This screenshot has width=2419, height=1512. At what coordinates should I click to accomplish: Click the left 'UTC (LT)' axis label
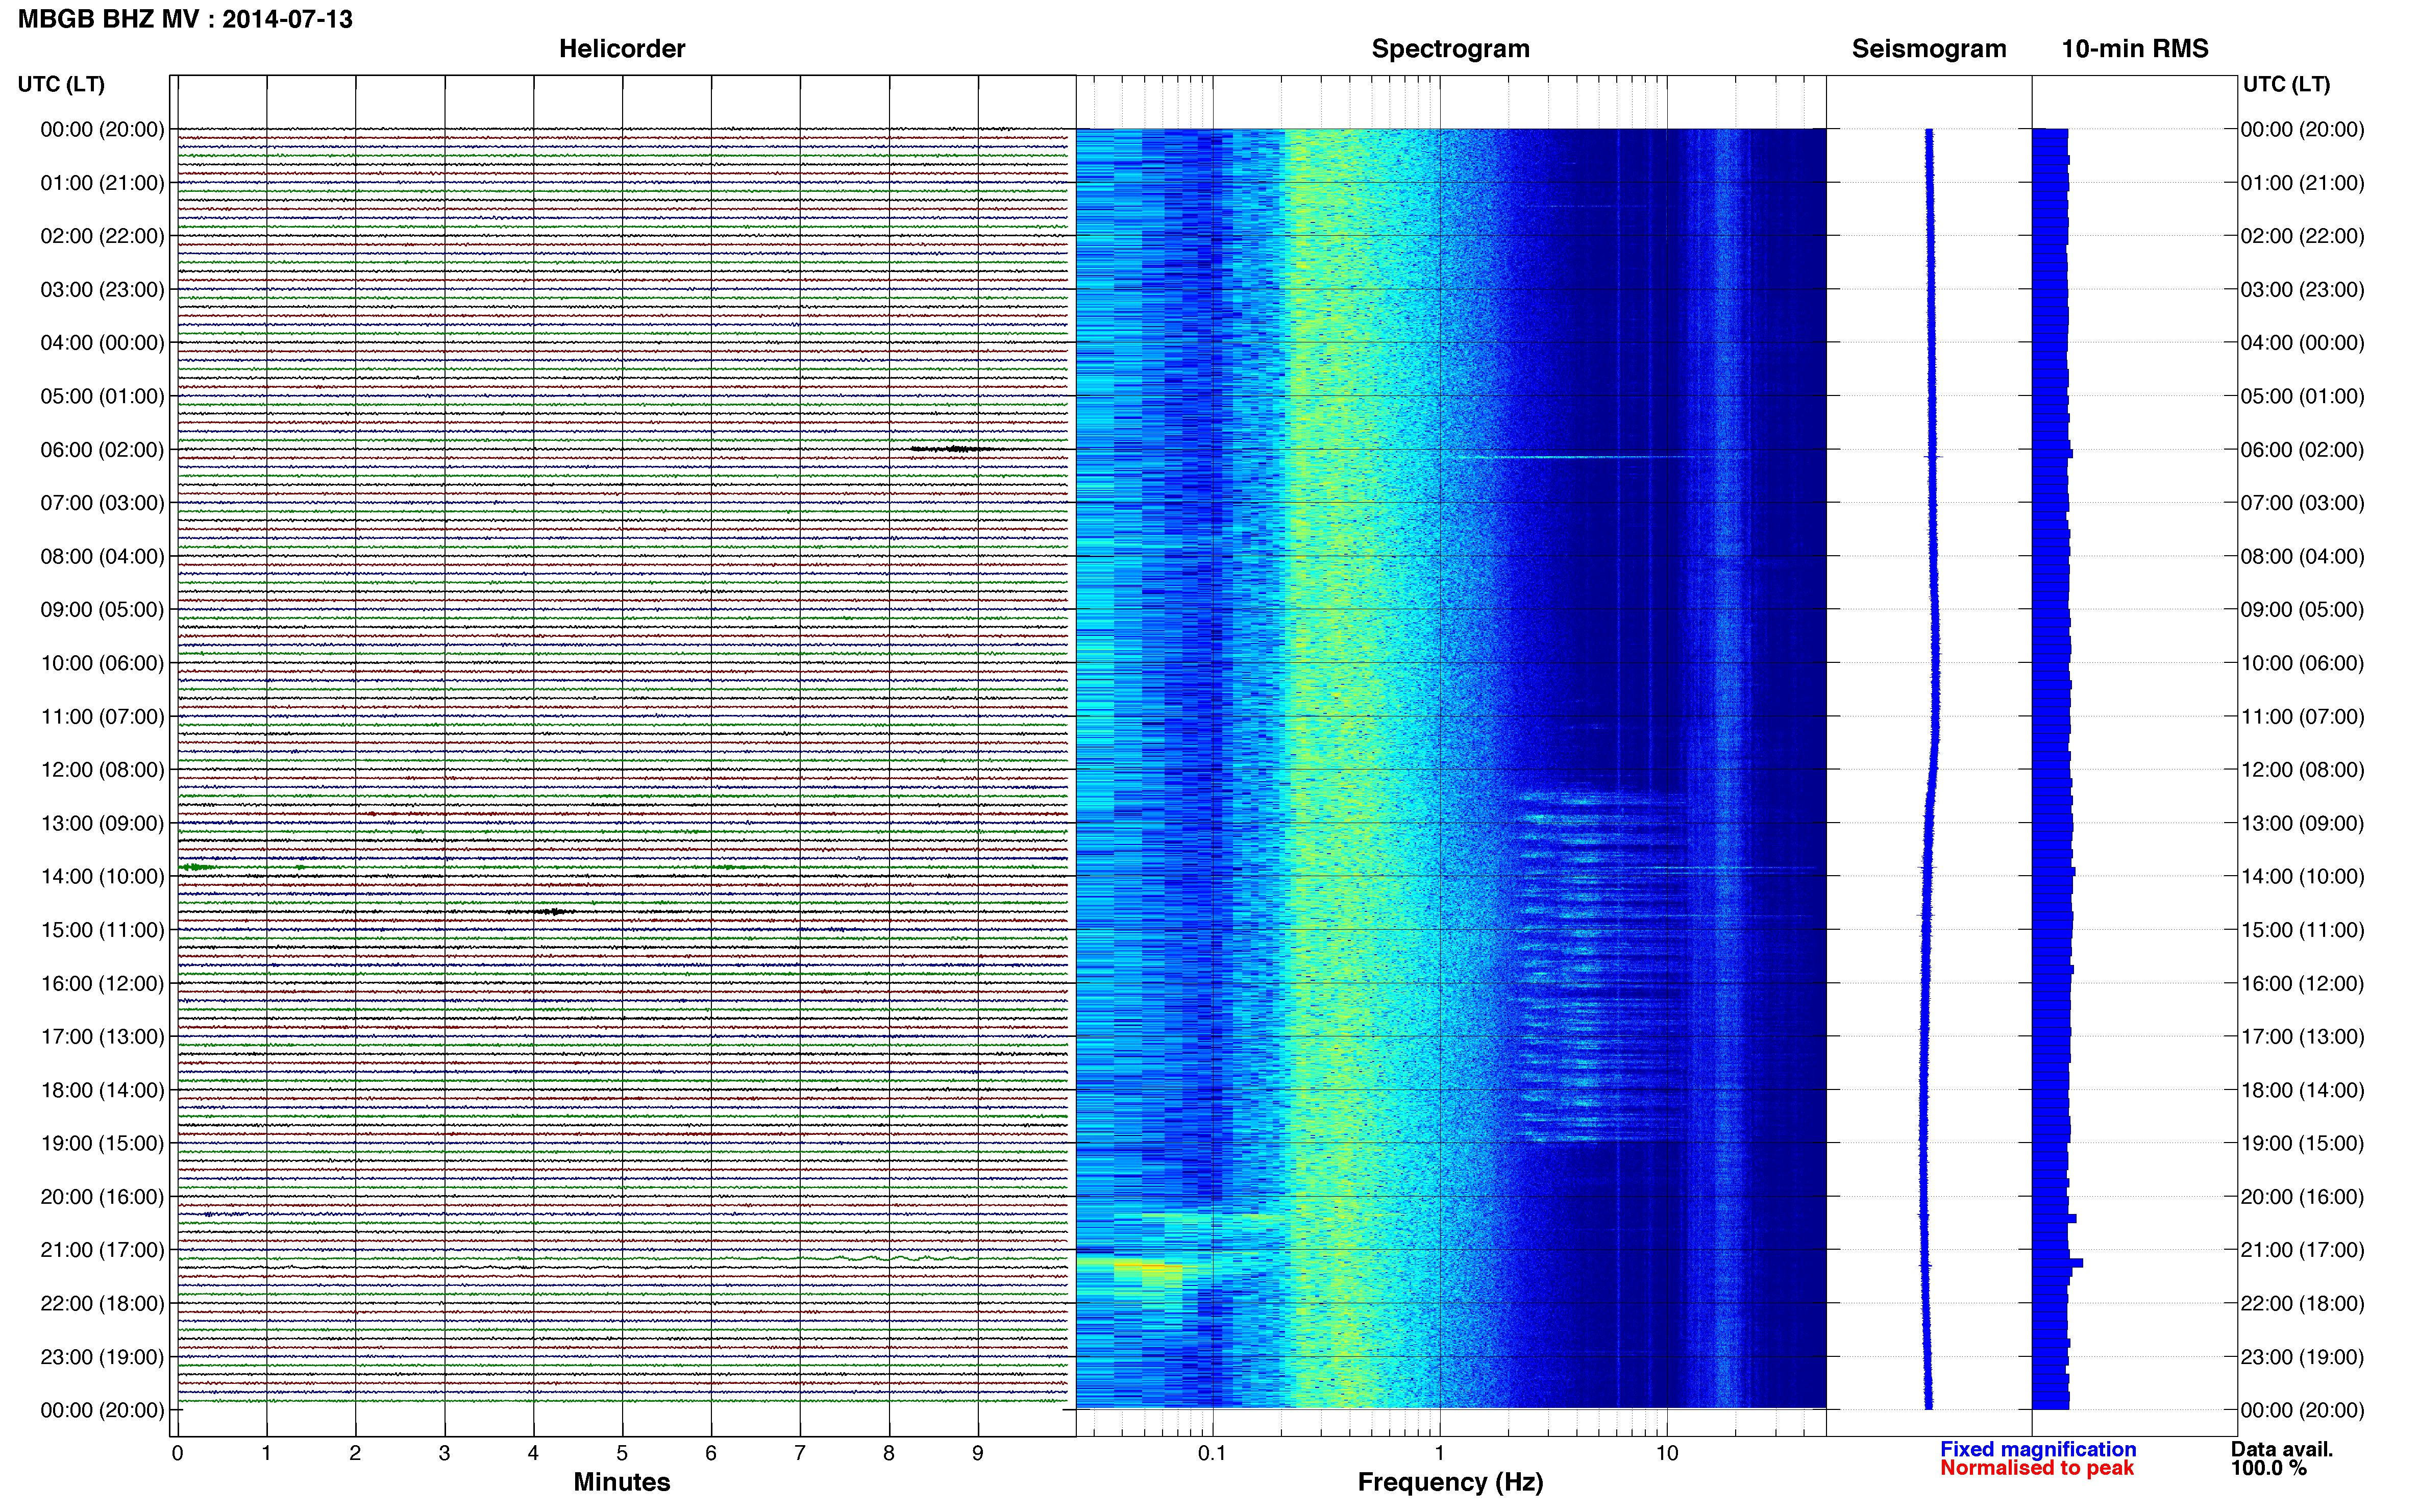click(x=61, y=84)
